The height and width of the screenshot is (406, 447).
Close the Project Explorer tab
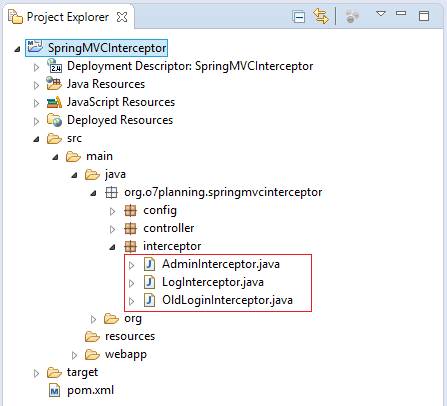122,17
